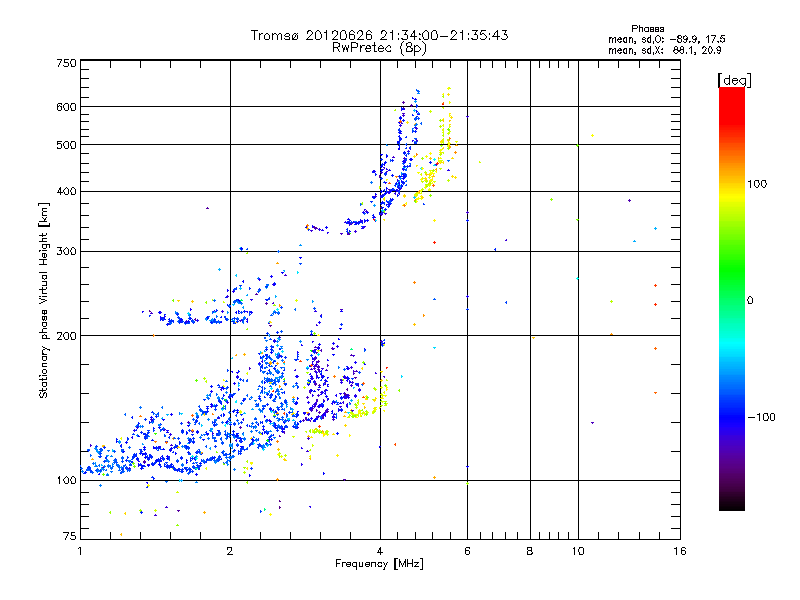Click the 'Stationary phase Virtual Height [km]' axis title

coord(44,300)
